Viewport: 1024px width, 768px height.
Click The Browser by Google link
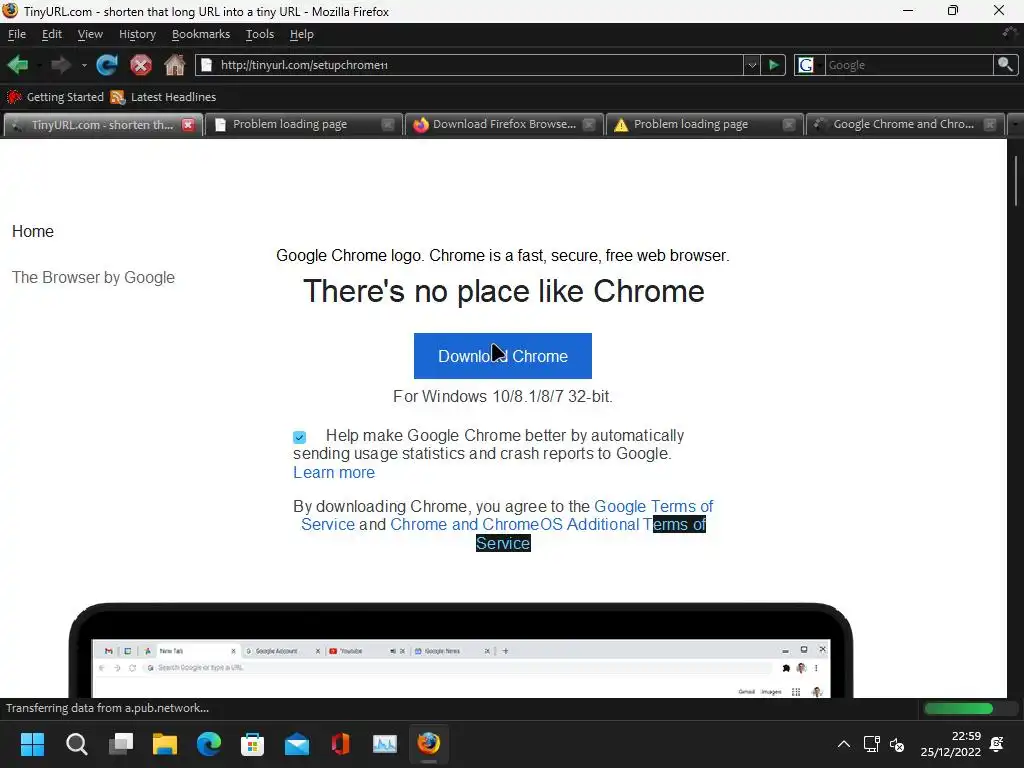[x=93, y=278]
